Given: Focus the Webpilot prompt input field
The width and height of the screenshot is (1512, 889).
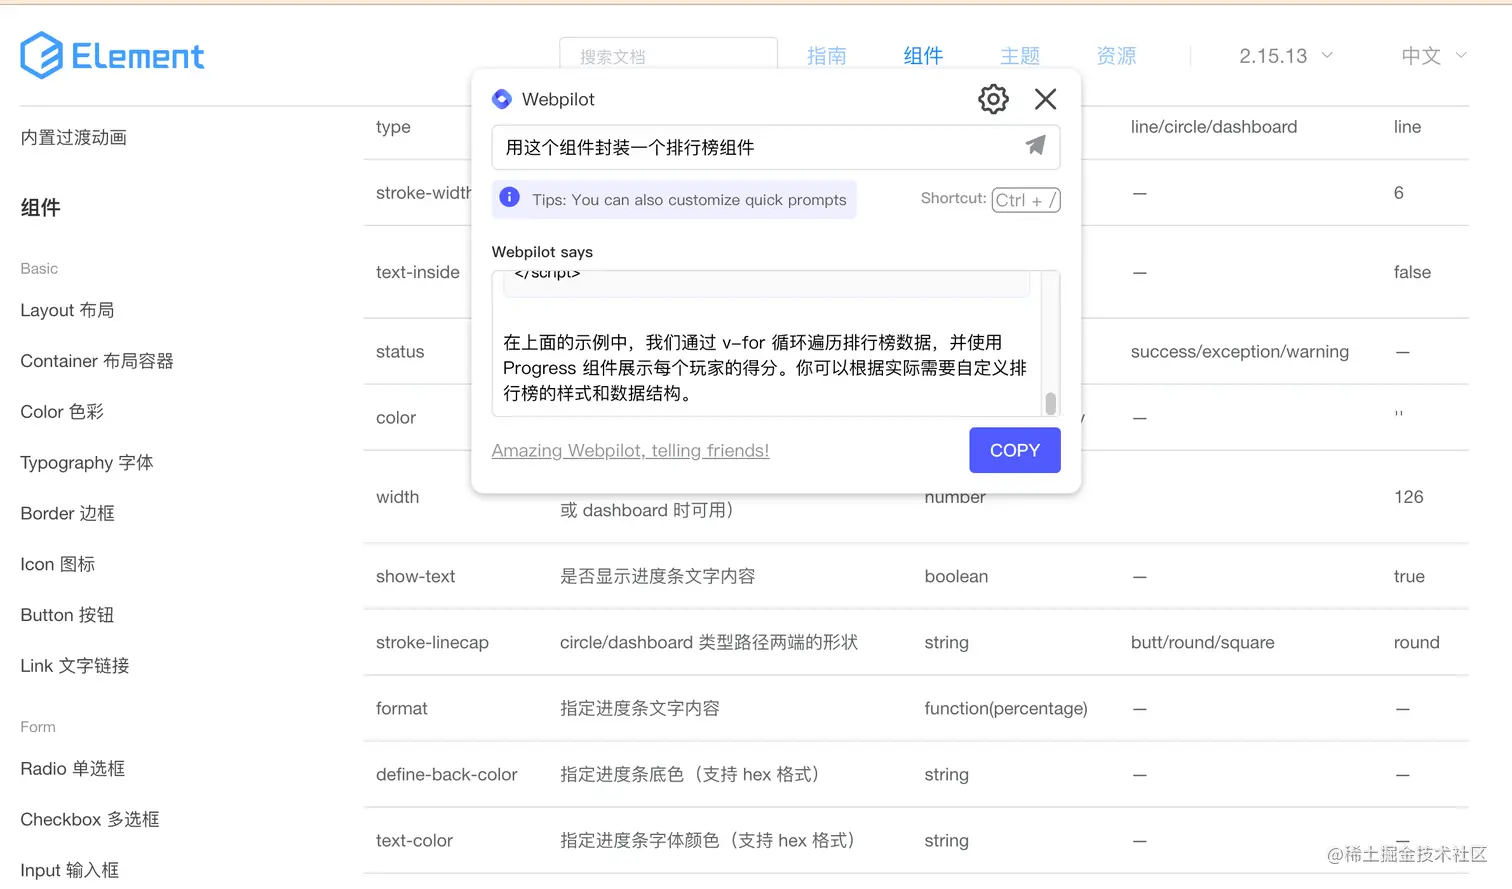Looking at the screenshot, I should pos(775,147).
